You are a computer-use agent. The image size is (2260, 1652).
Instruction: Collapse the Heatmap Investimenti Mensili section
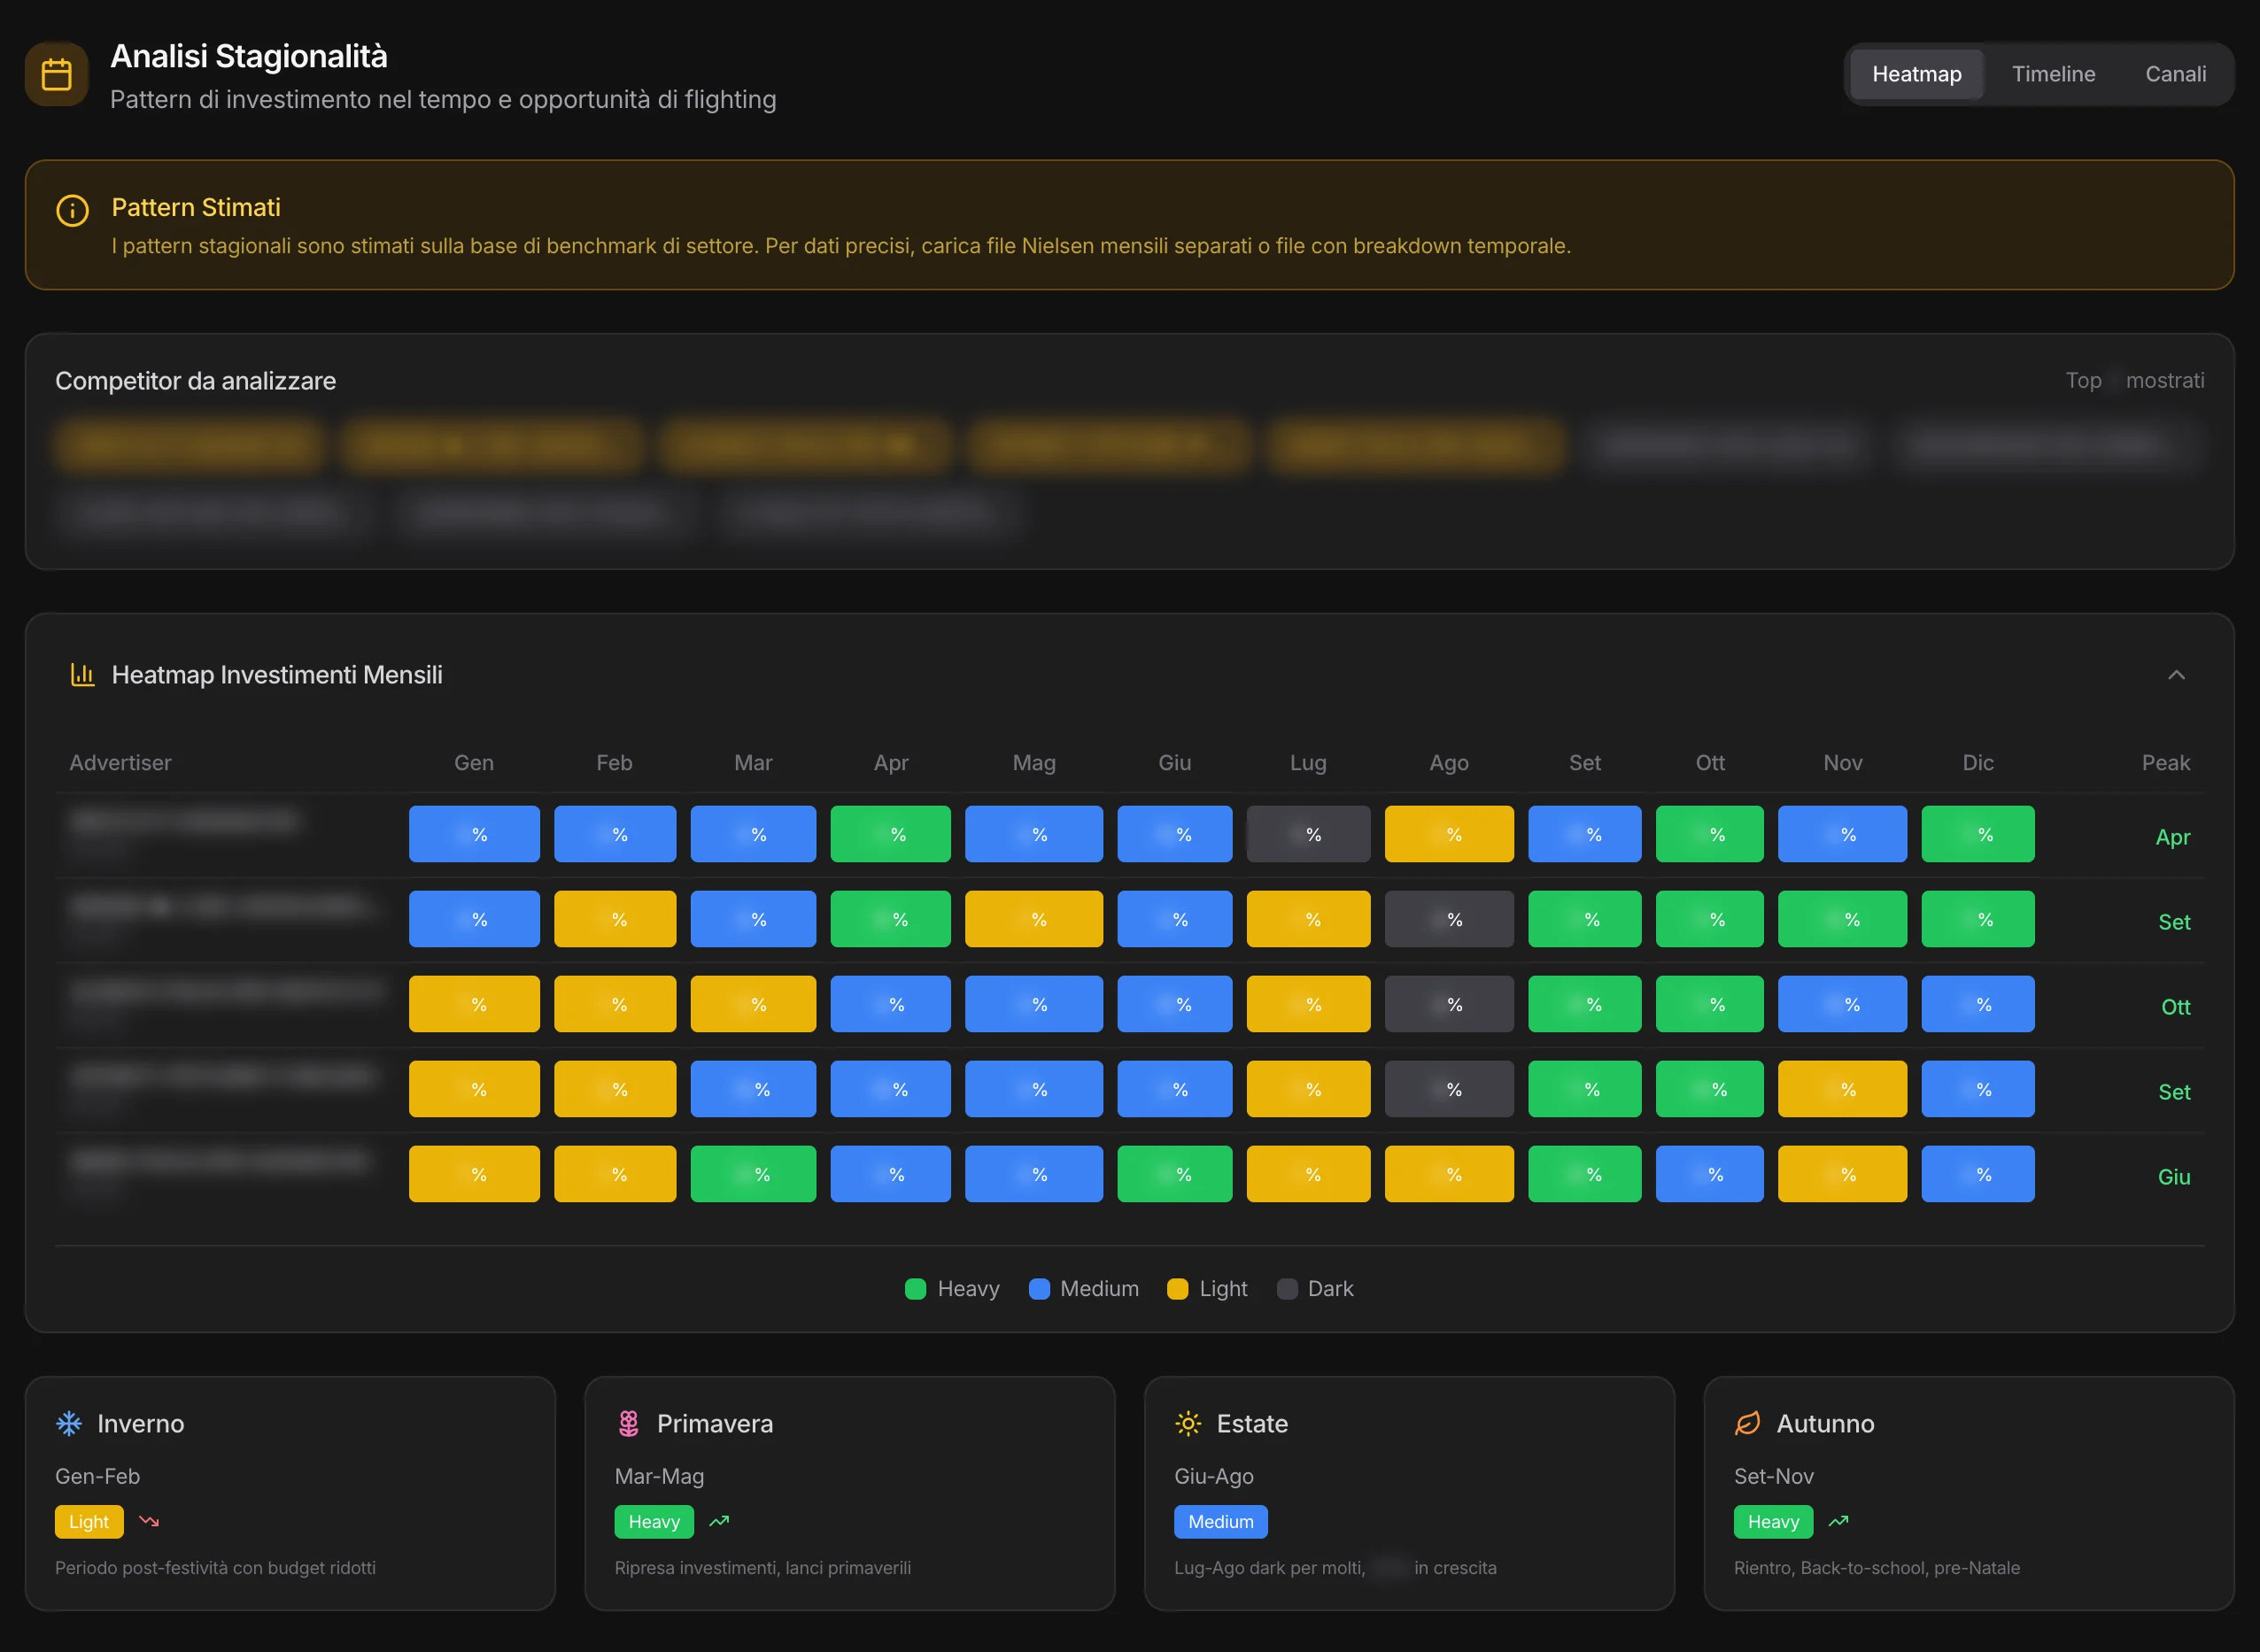(2176, 675)
